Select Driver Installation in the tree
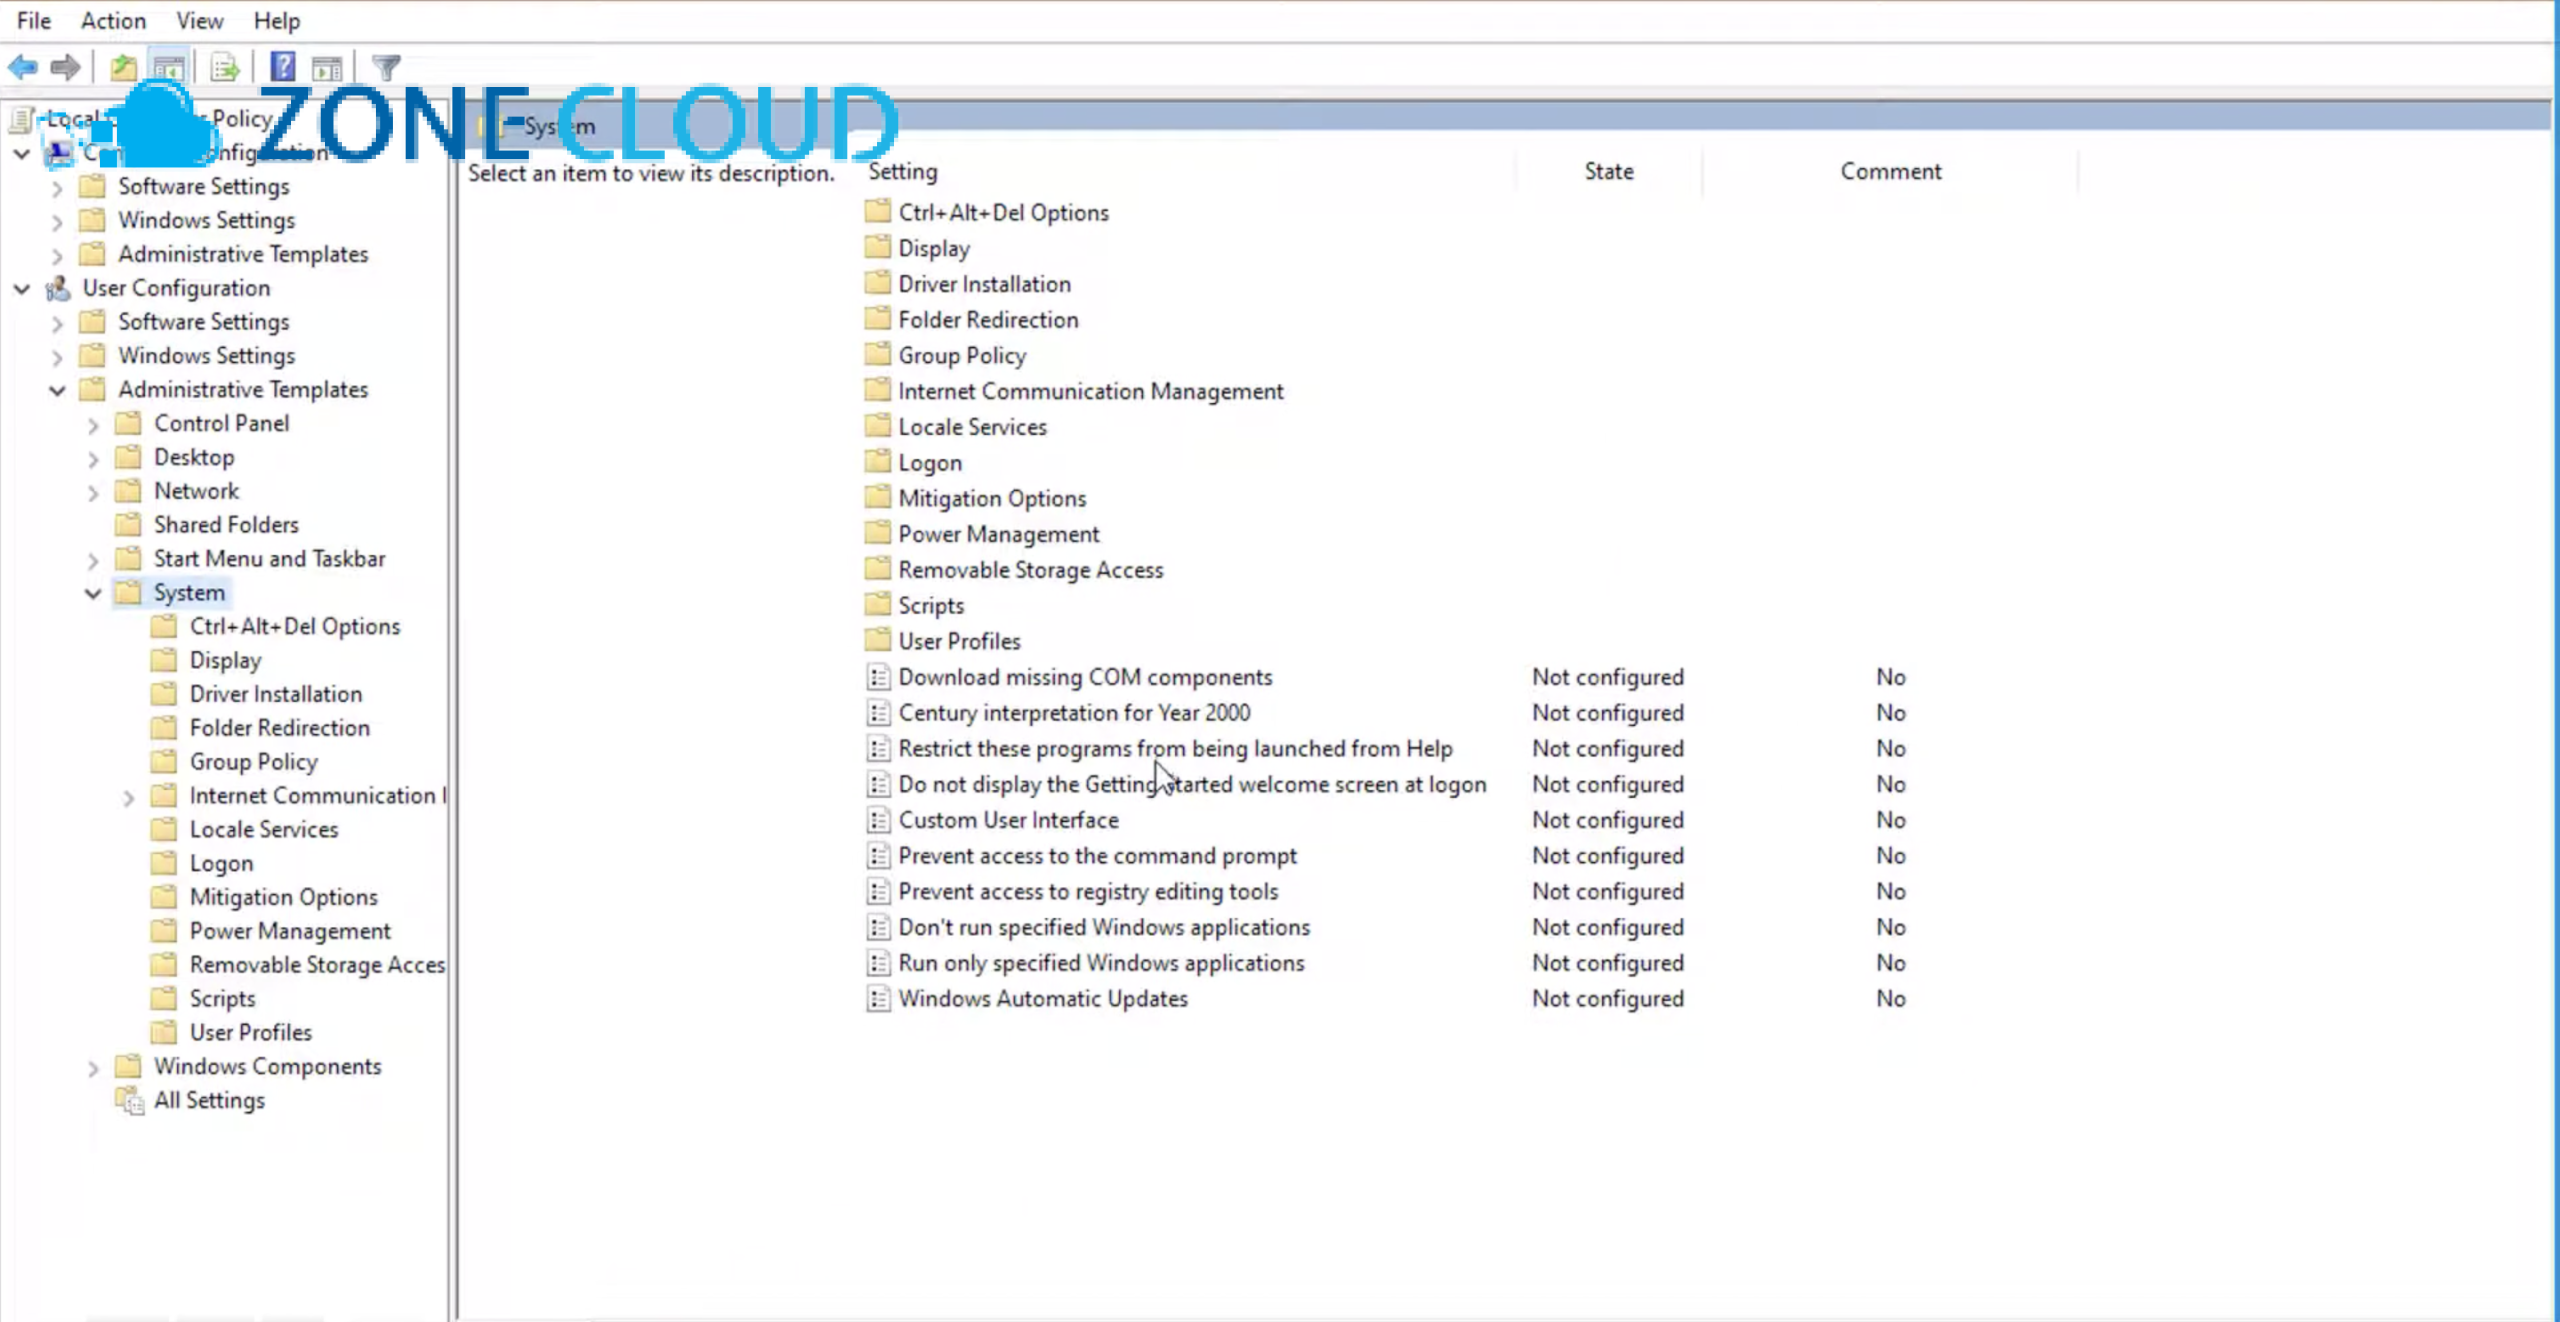Viewport: 2560px width, 1322px height. (276, 694)
